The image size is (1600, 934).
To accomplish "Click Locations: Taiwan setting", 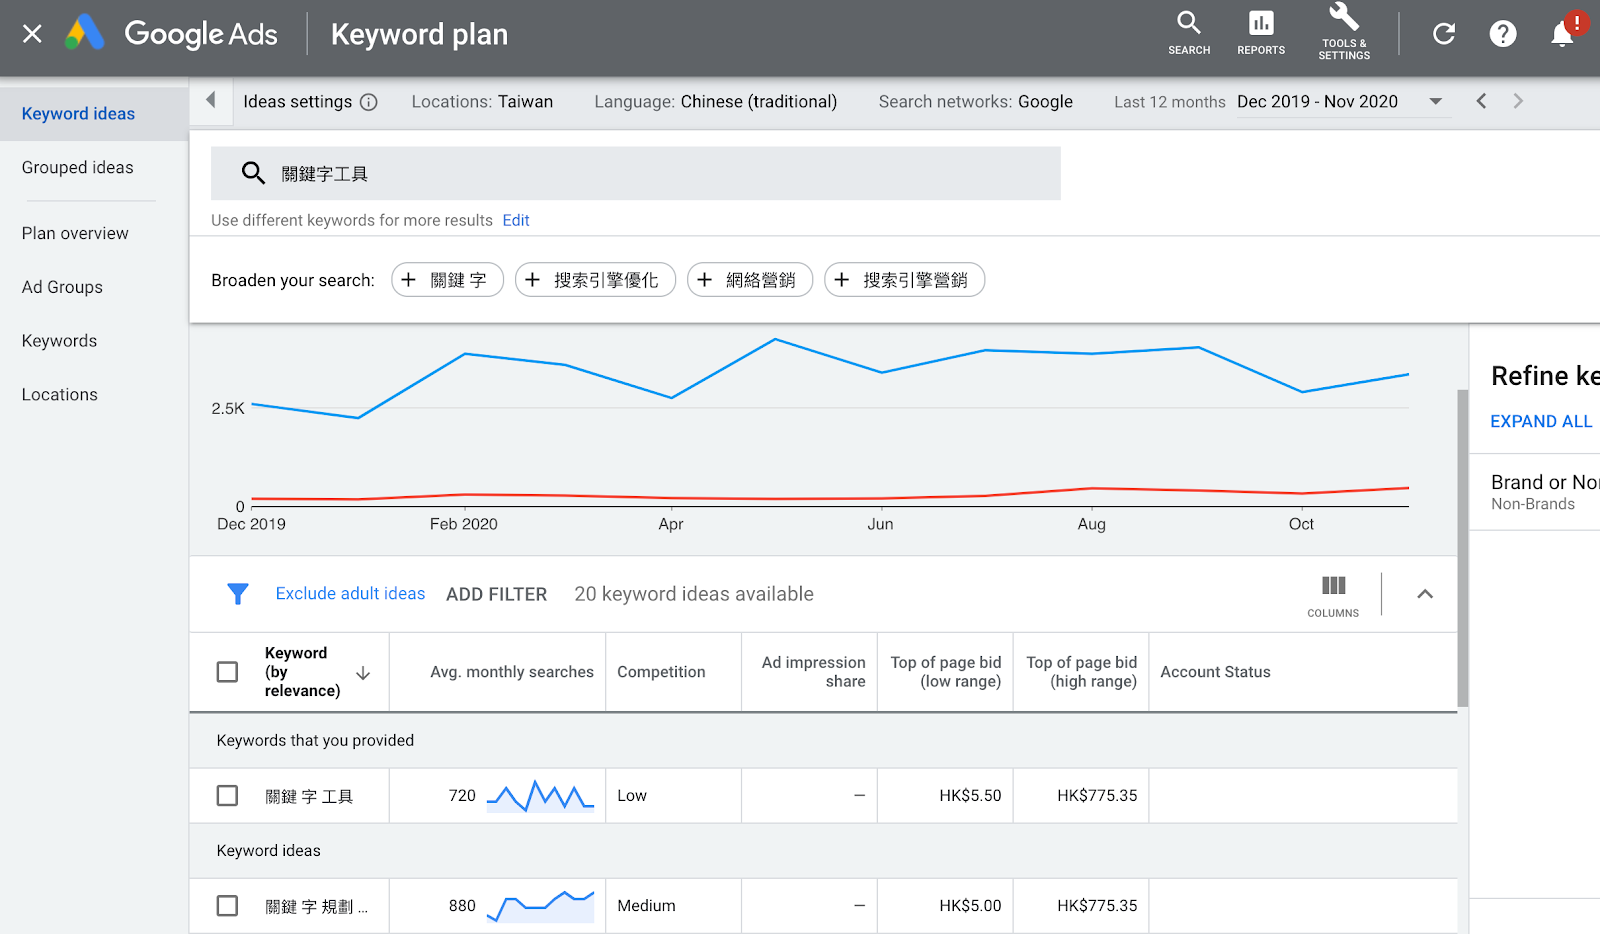I will coord(482,102).
